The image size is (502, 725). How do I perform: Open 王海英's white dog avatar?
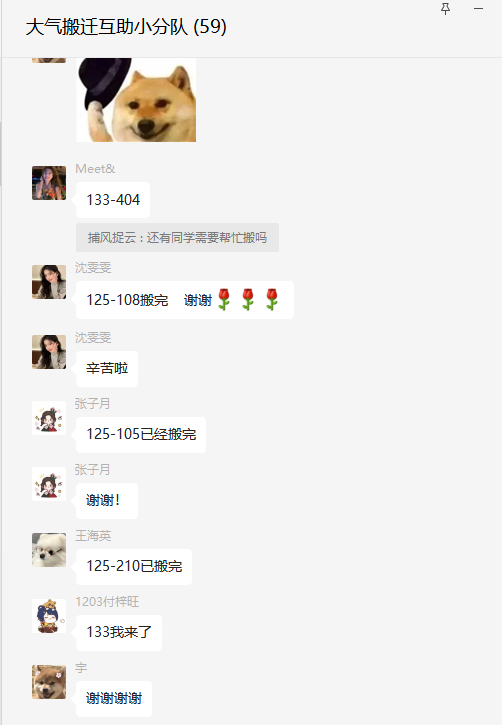49,550
